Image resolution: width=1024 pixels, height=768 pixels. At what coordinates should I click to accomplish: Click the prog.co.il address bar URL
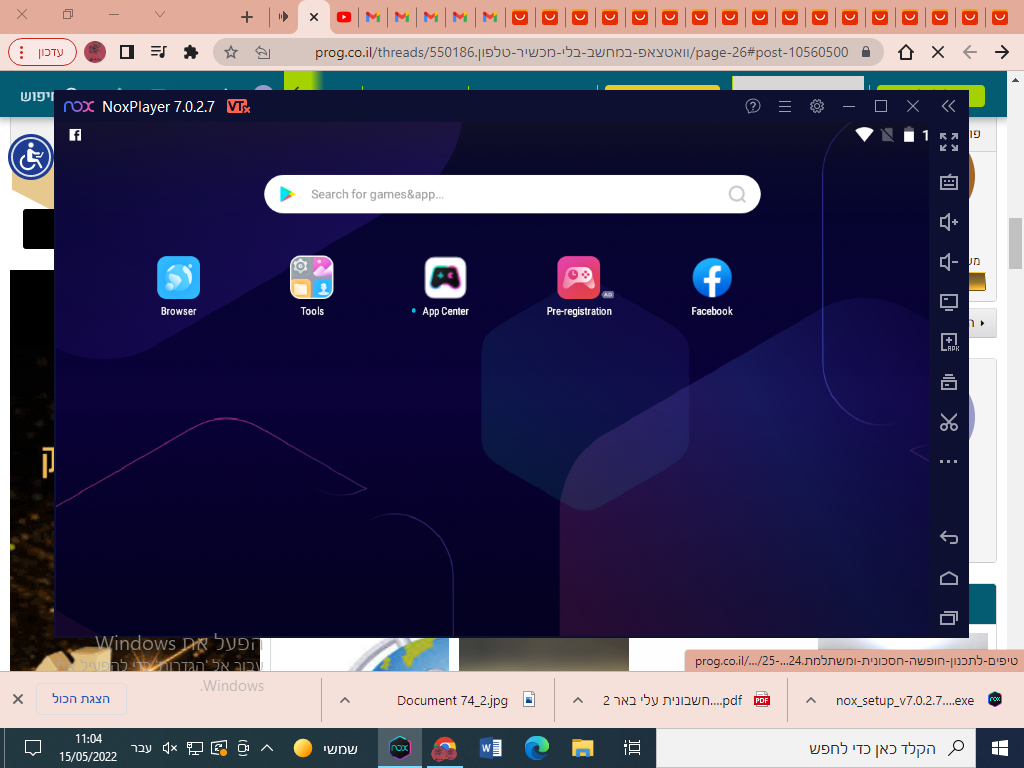(x=581, y=52)
